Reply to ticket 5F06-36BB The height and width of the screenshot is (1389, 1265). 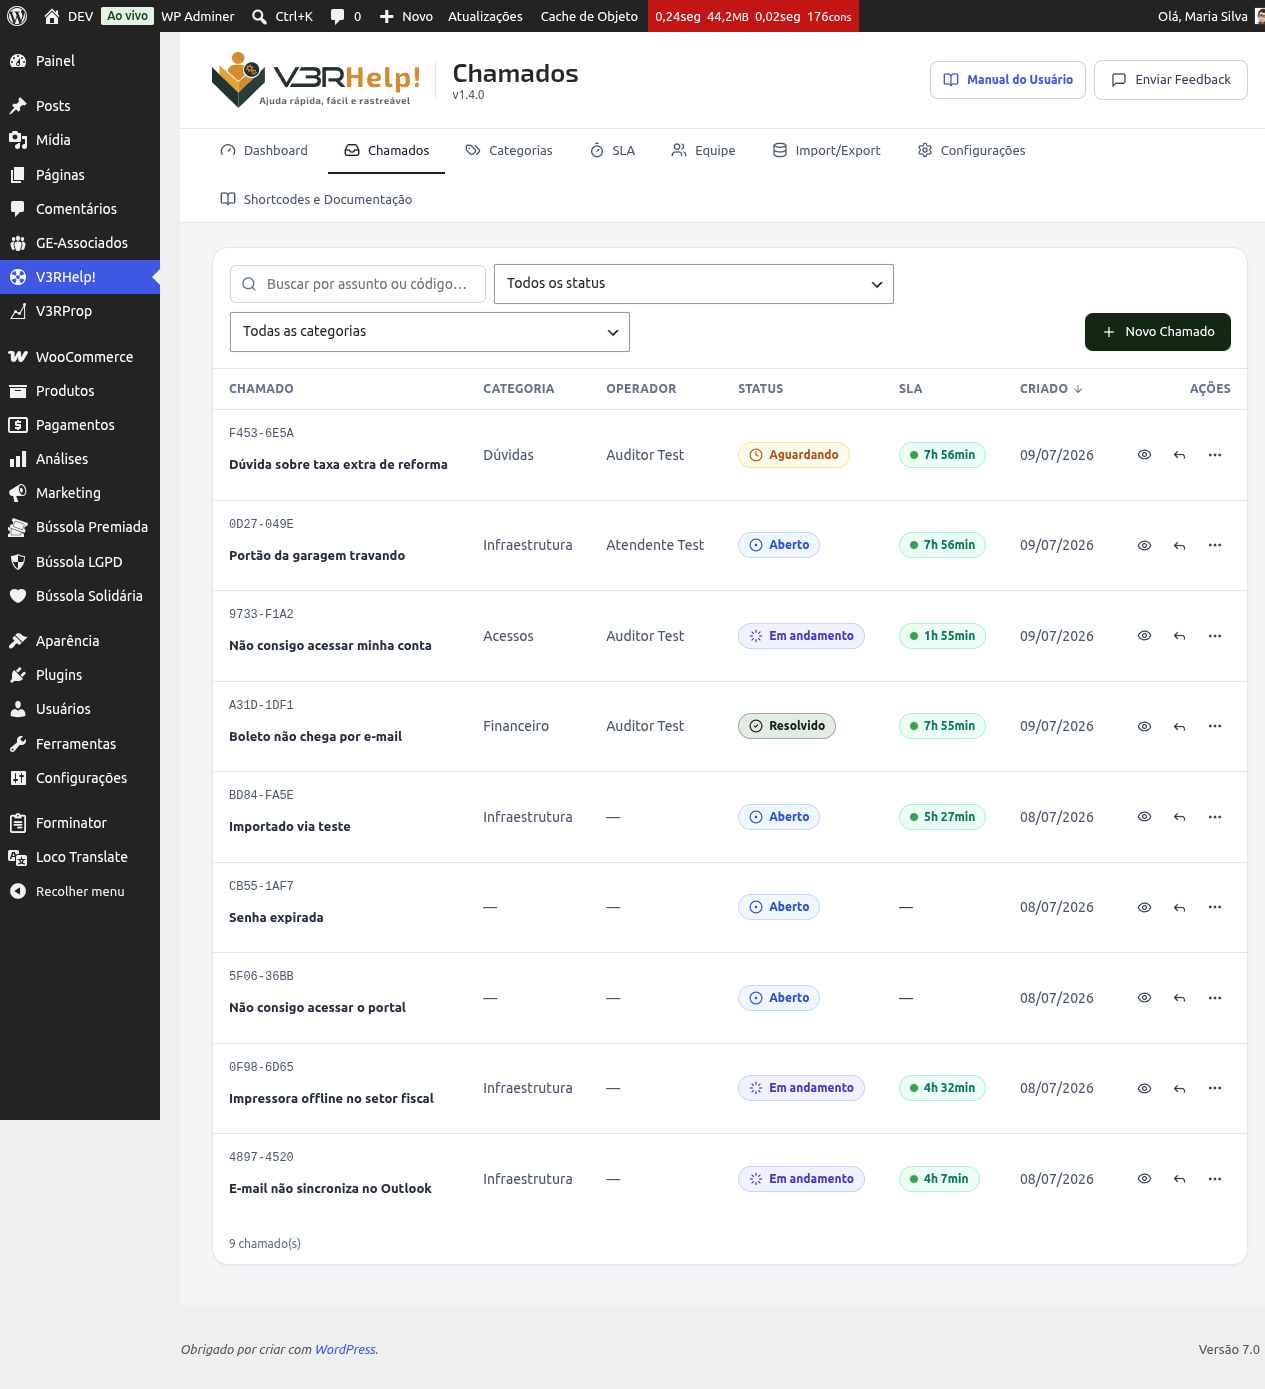1179,998
